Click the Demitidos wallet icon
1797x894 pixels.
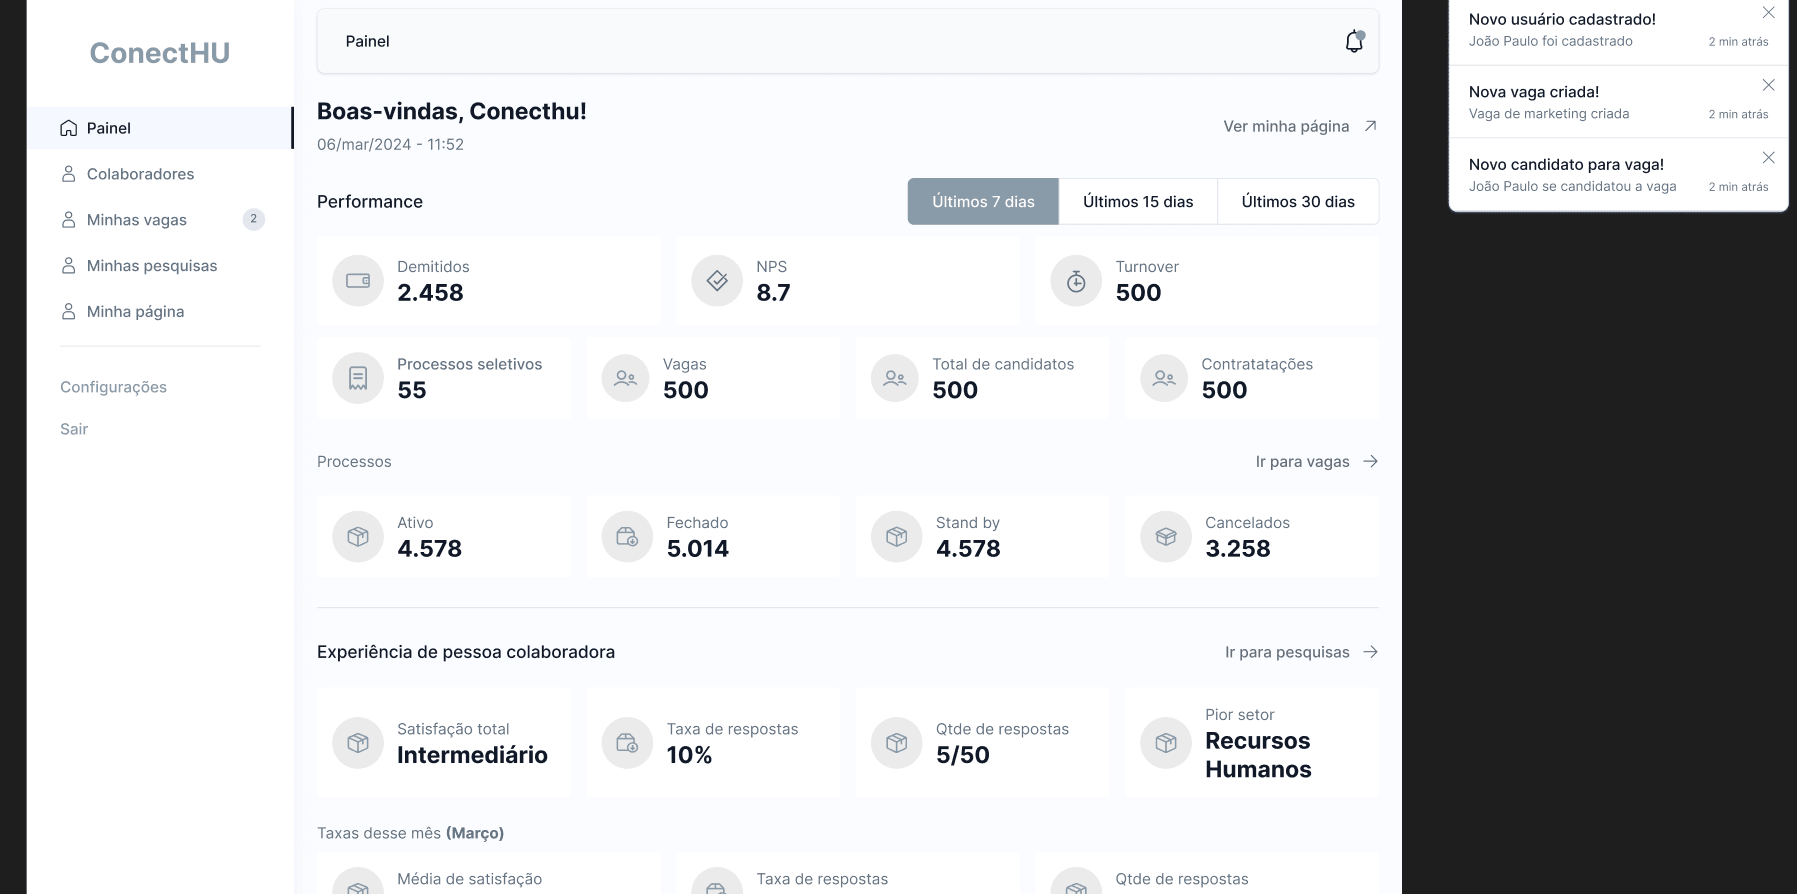tap(358, 281)
